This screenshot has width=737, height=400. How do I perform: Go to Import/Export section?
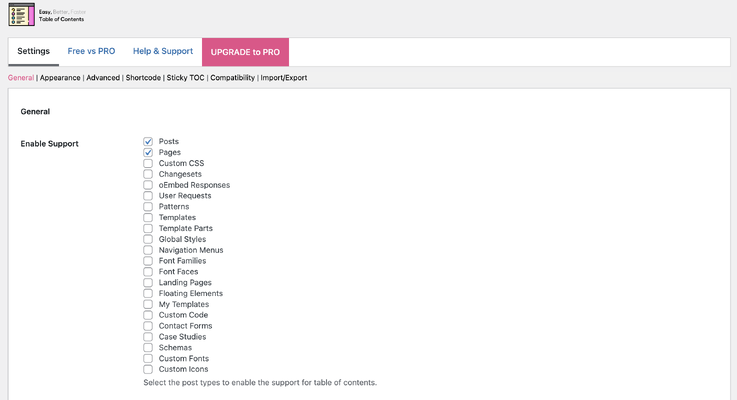tap(284, 77)
